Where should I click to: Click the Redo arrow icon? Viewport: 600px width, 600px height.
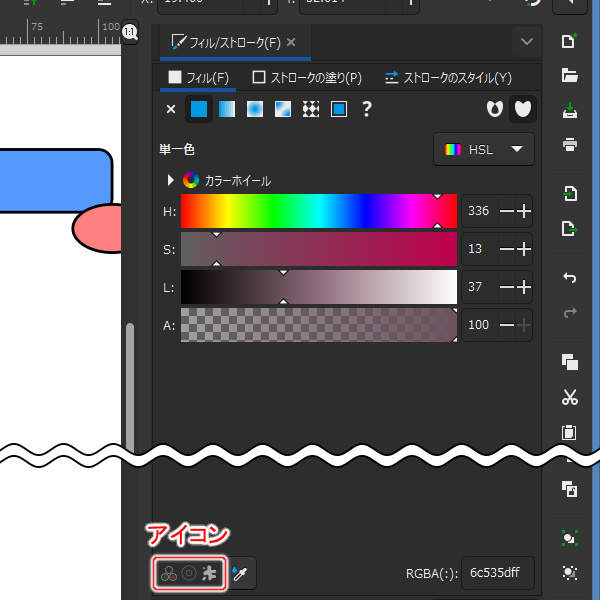[570, 313]
